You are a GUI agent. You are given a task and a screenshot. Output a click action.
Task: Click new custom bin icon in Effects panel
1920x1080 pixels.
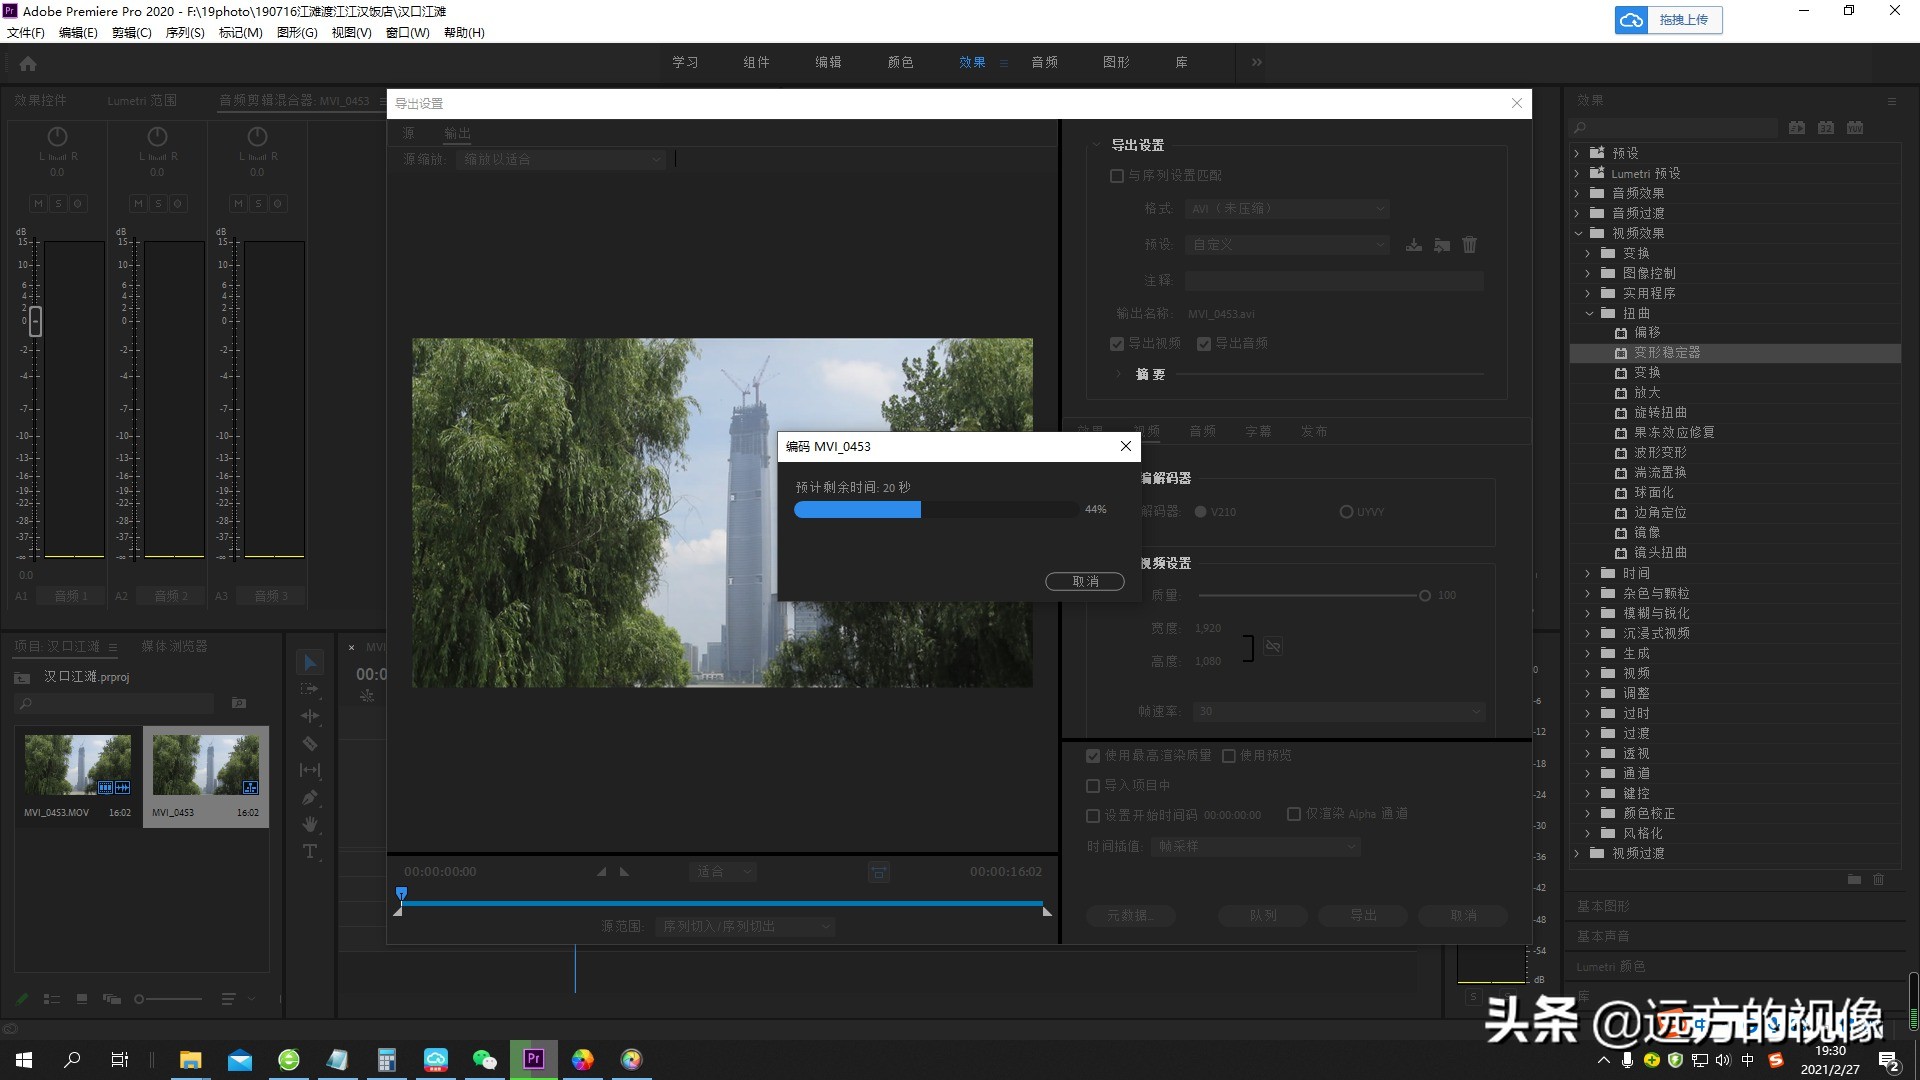tap(1854, 880)
